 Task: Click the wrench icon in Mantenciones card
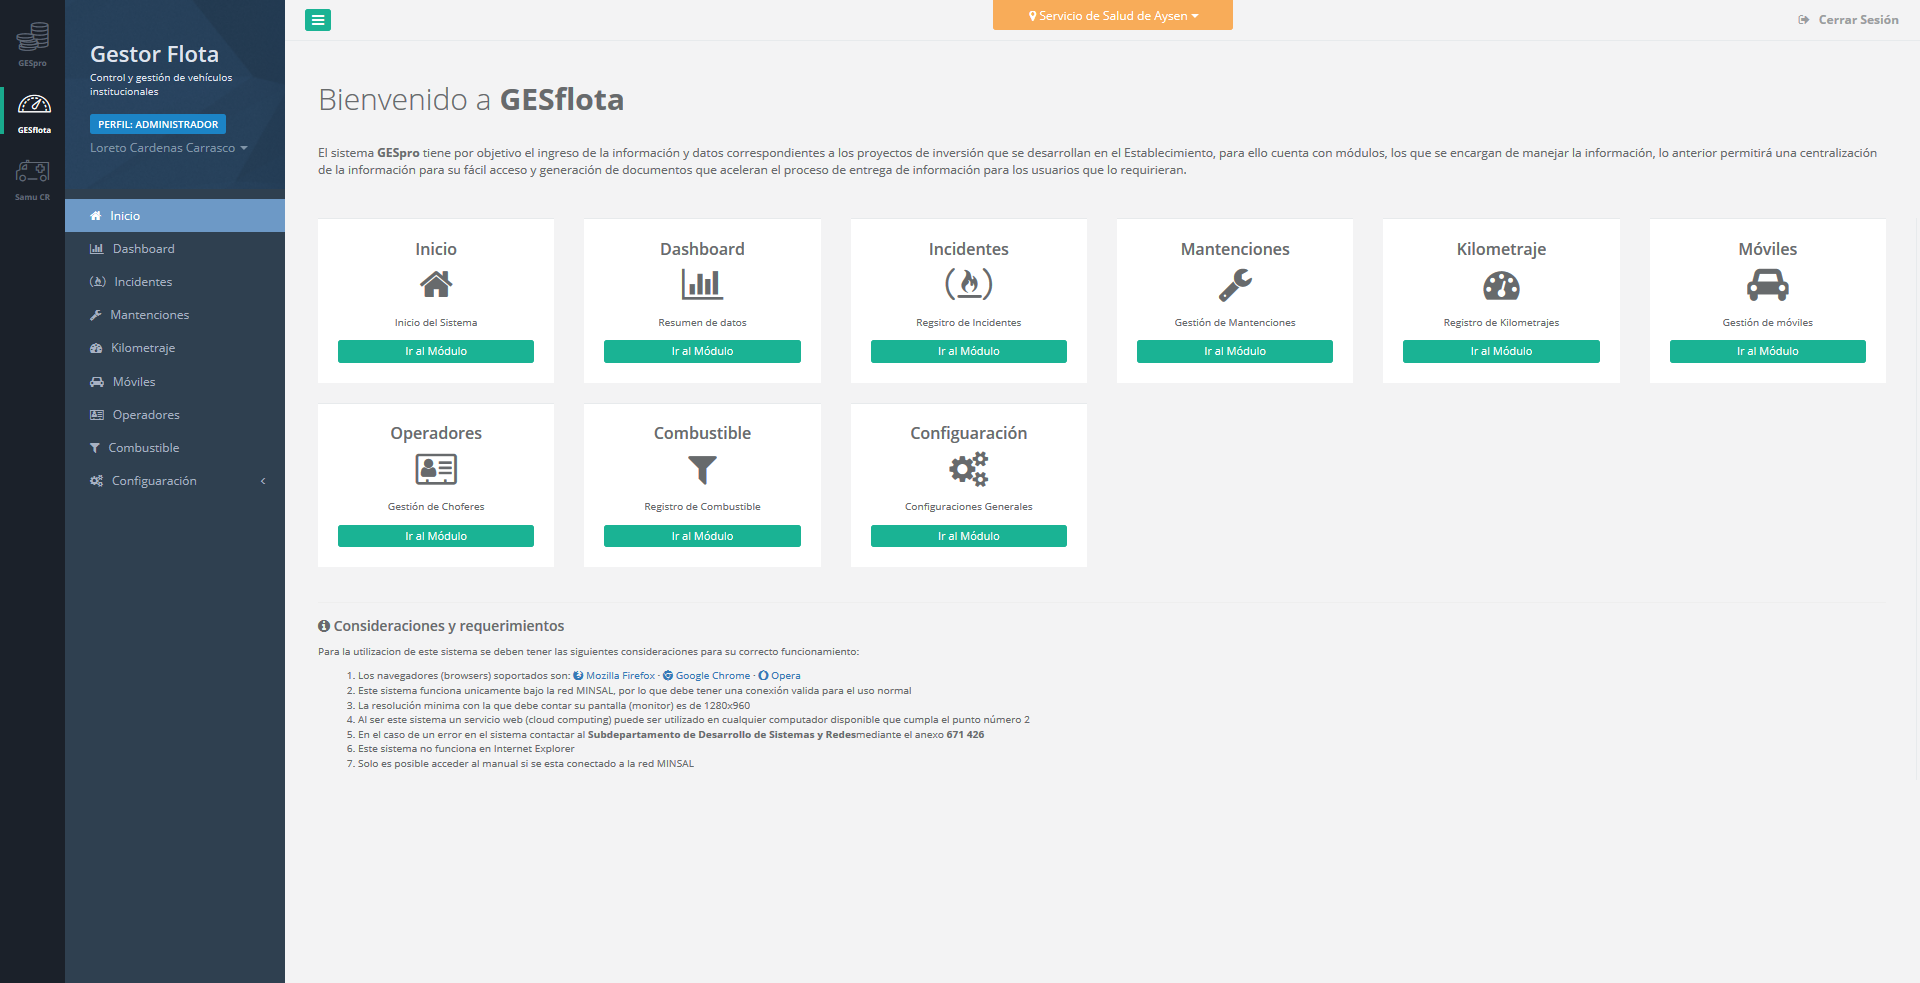pos(1234,286)
